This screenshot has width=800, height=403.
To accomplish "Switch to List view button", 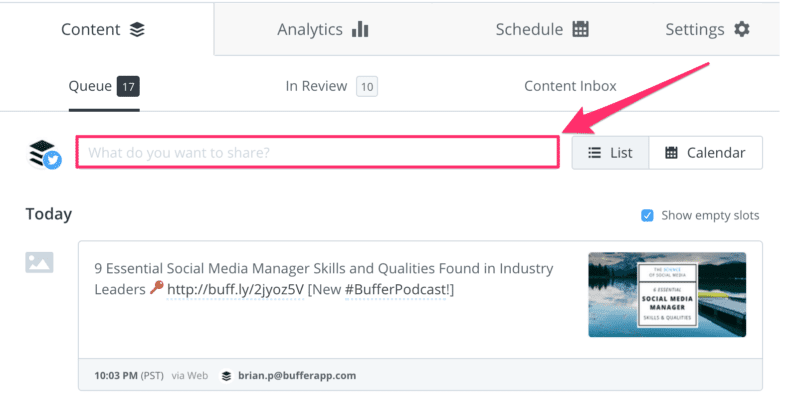I will 610,153.
